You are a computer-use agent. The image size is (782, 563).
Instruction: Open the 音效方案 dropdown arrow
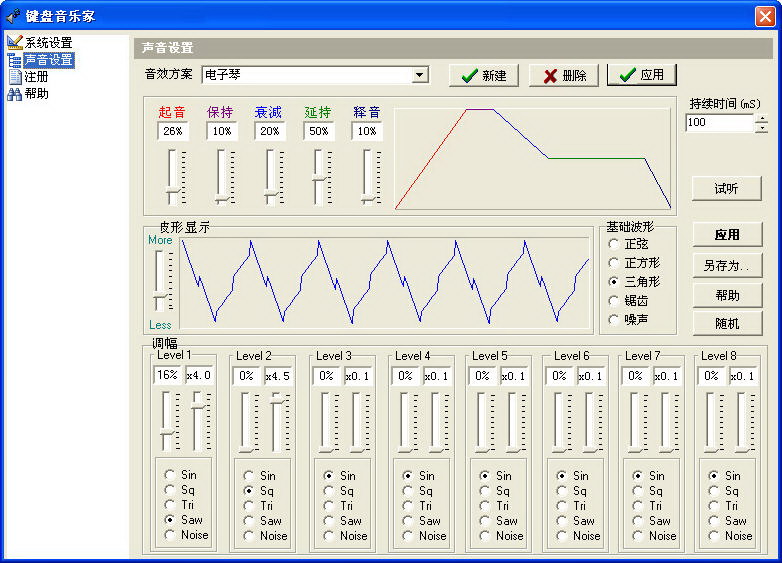click(420, 75)
